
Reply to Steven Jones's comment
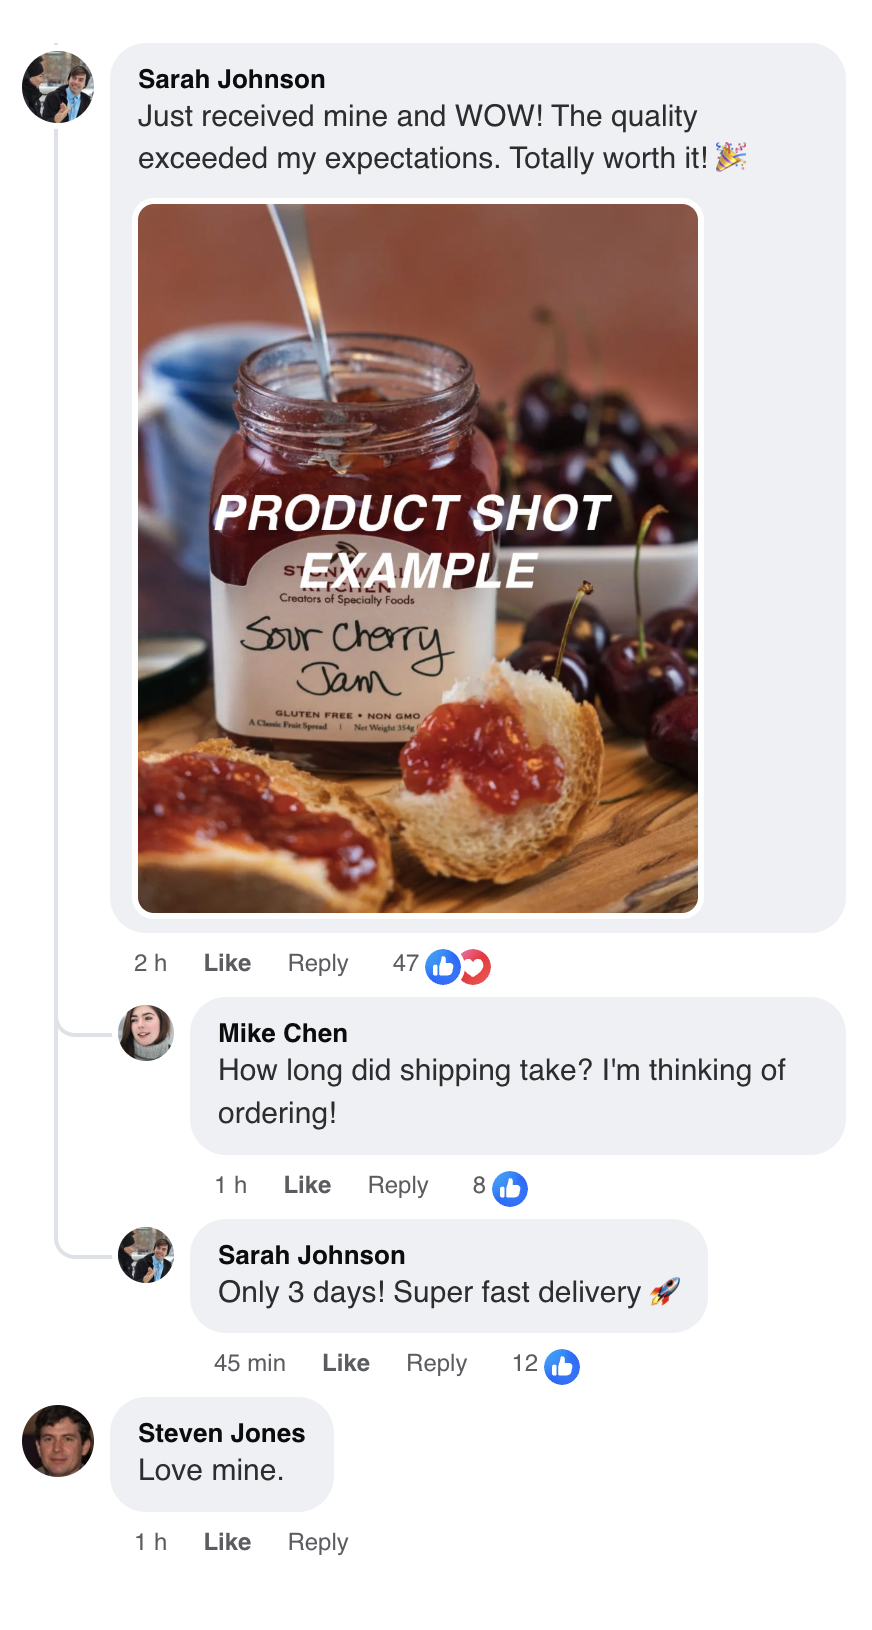pyautogui.click(x=318, y=1542)
